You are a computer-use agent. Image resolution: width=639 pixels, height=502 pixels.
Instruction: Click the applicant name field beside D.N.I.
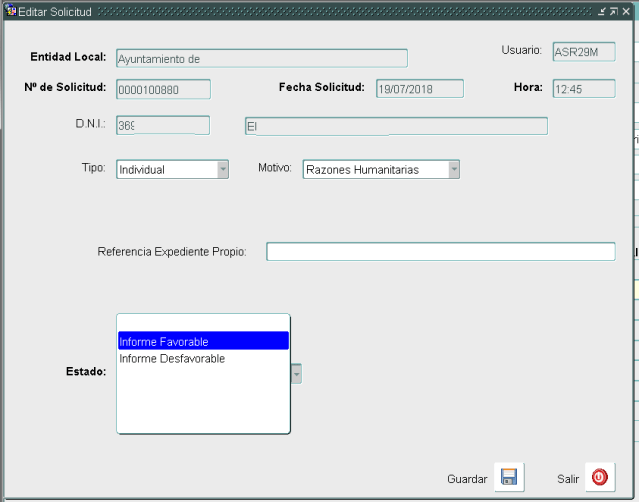[x=395, y=126]
